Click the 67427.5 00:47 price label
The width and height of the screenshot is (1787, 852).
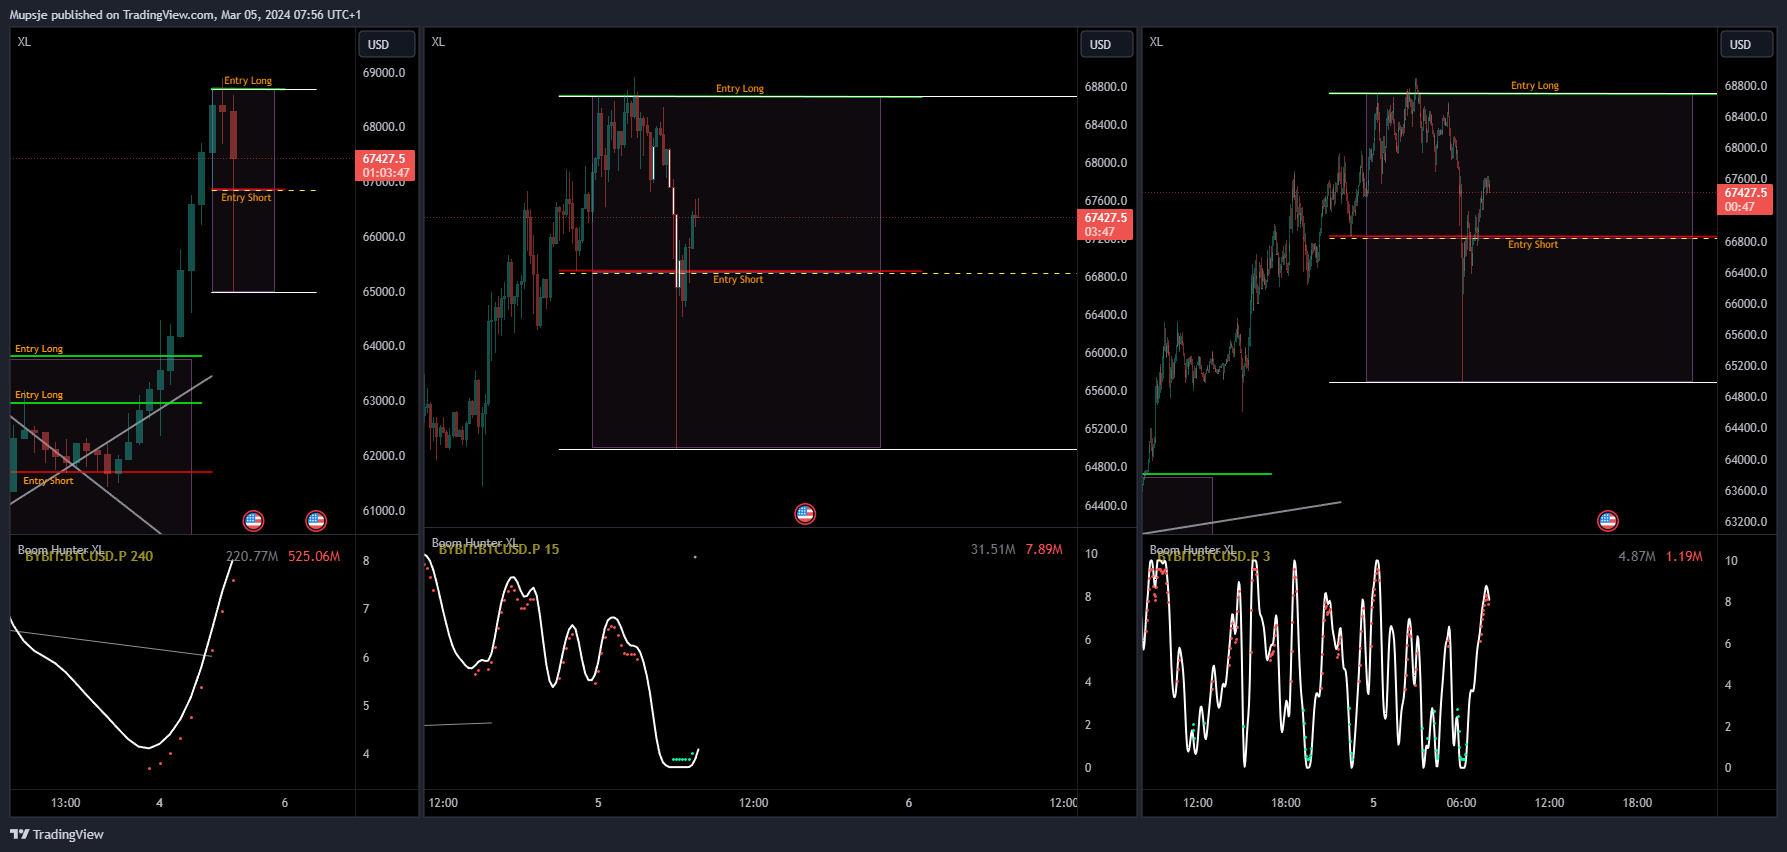pos(1745,200)
